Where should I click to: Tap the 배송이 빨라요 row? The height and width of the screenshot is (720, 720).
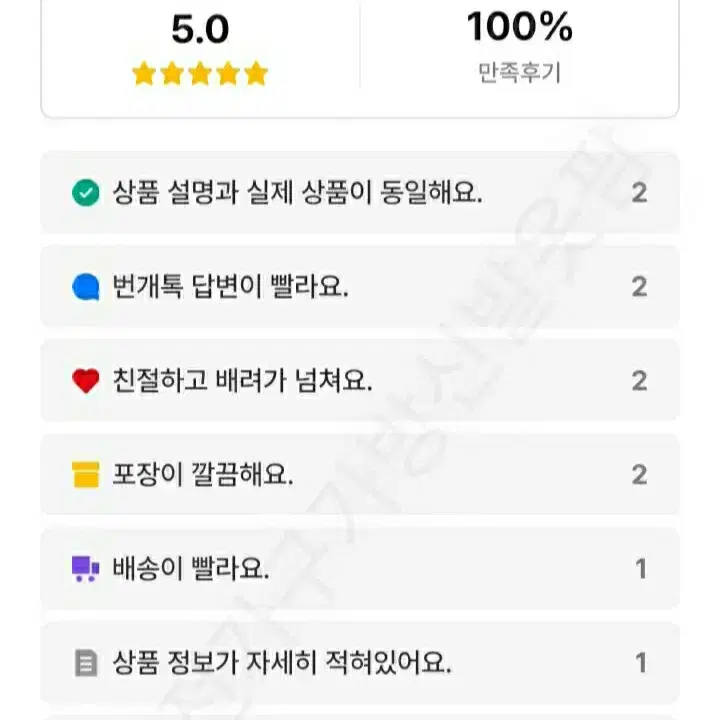360,568
